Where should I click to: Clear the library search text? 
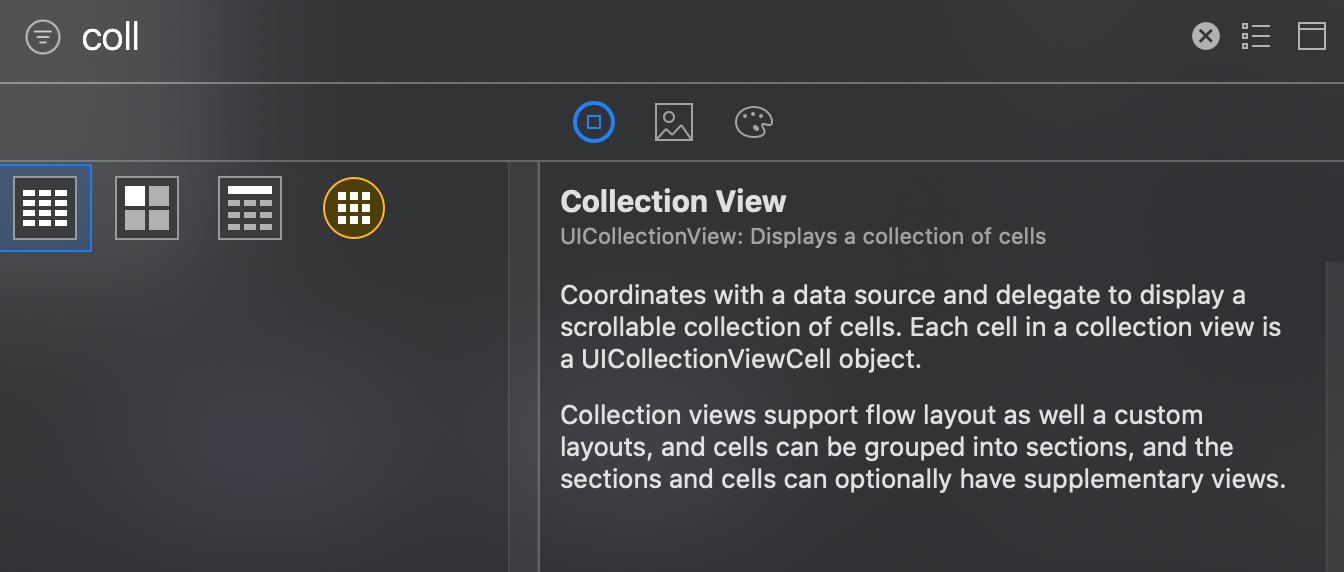1206,37
